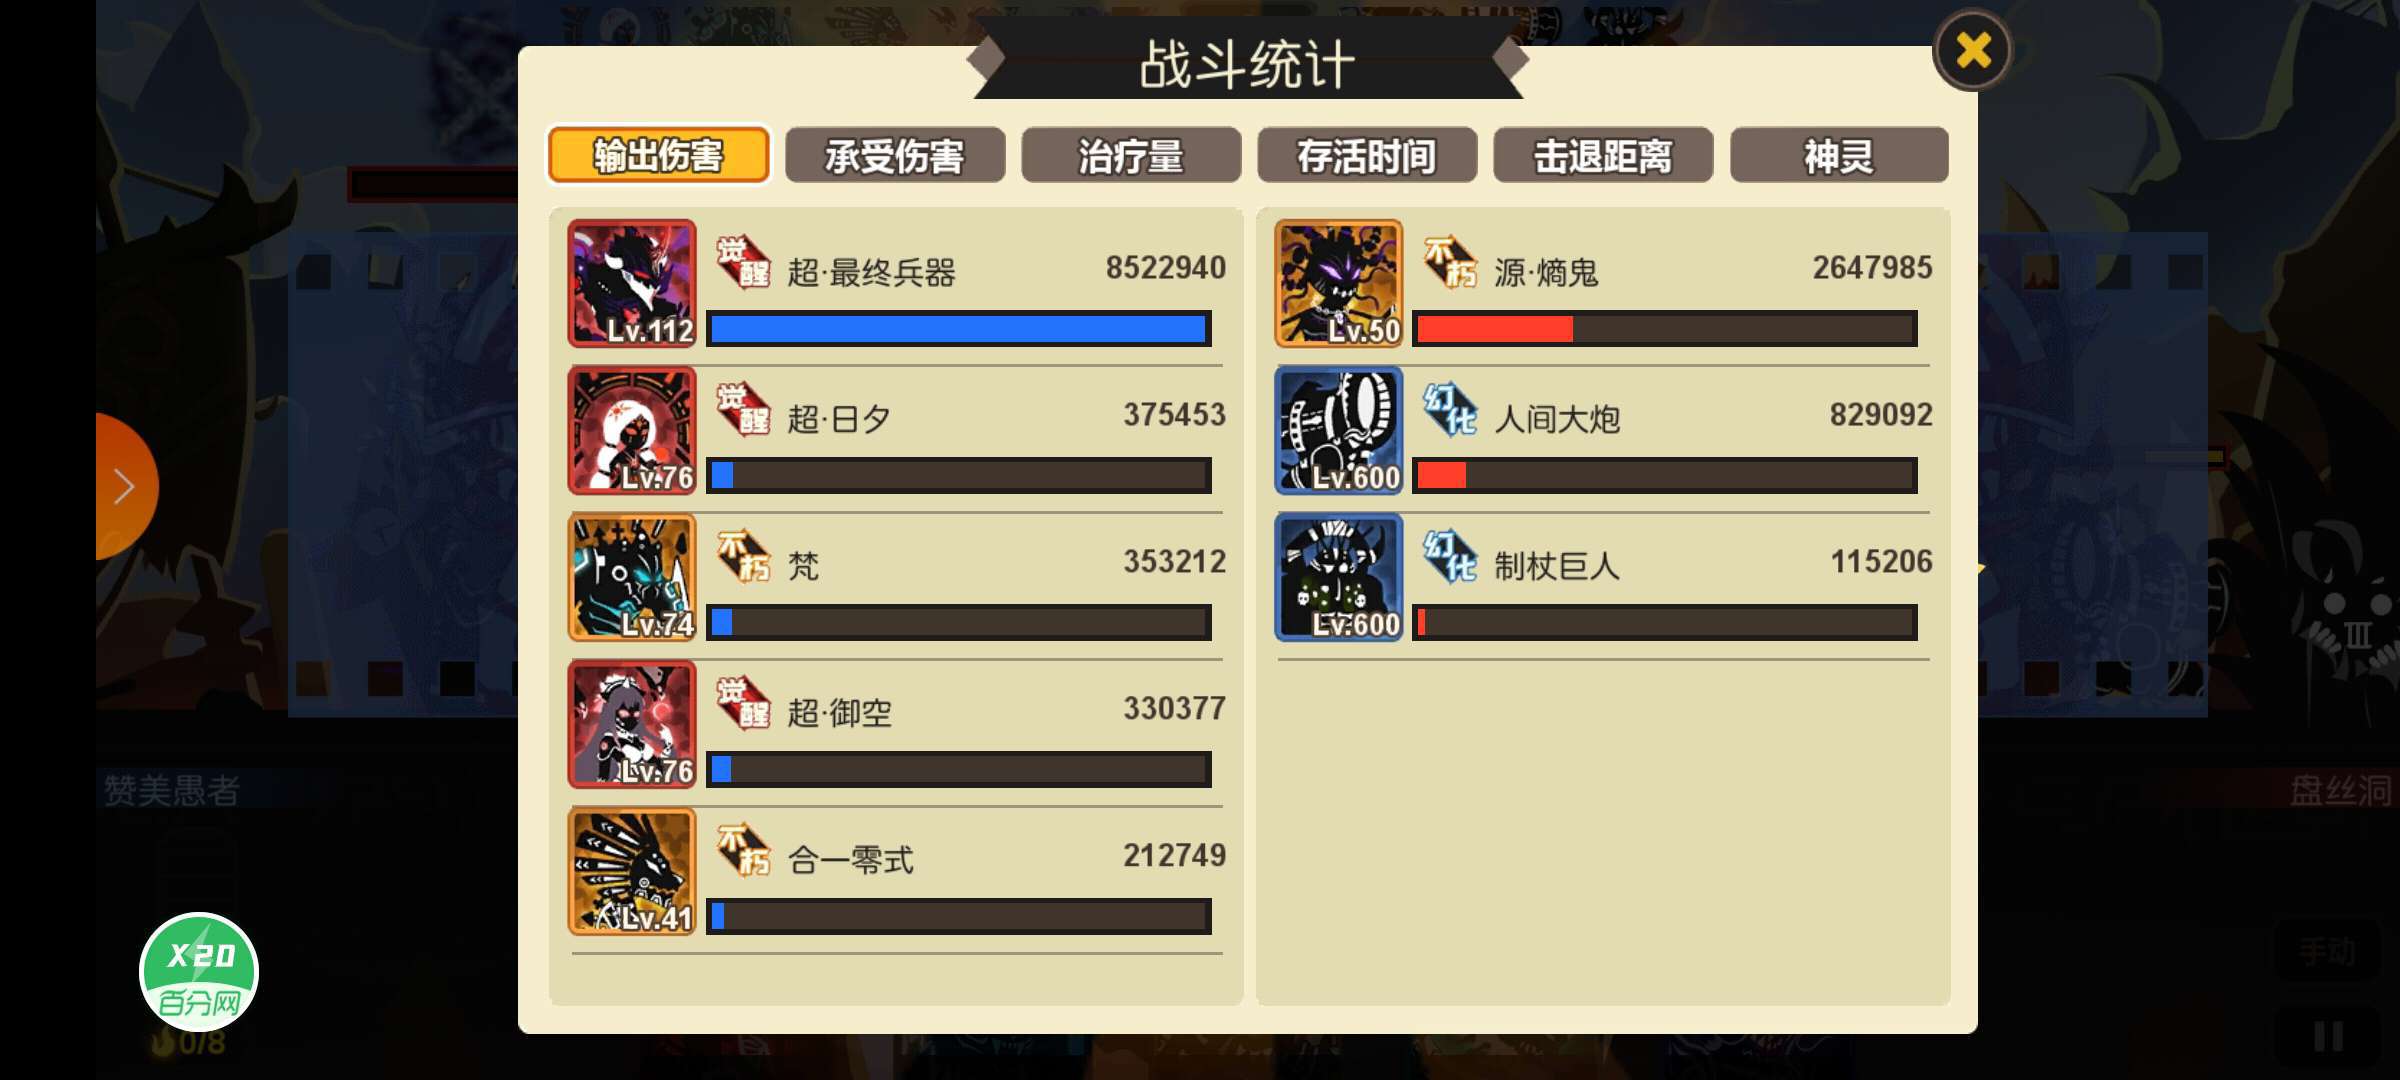Open the 合一零式 Lv.41 portrait
Viewport: 2400px width, 1080px height.
pos(632,872)
